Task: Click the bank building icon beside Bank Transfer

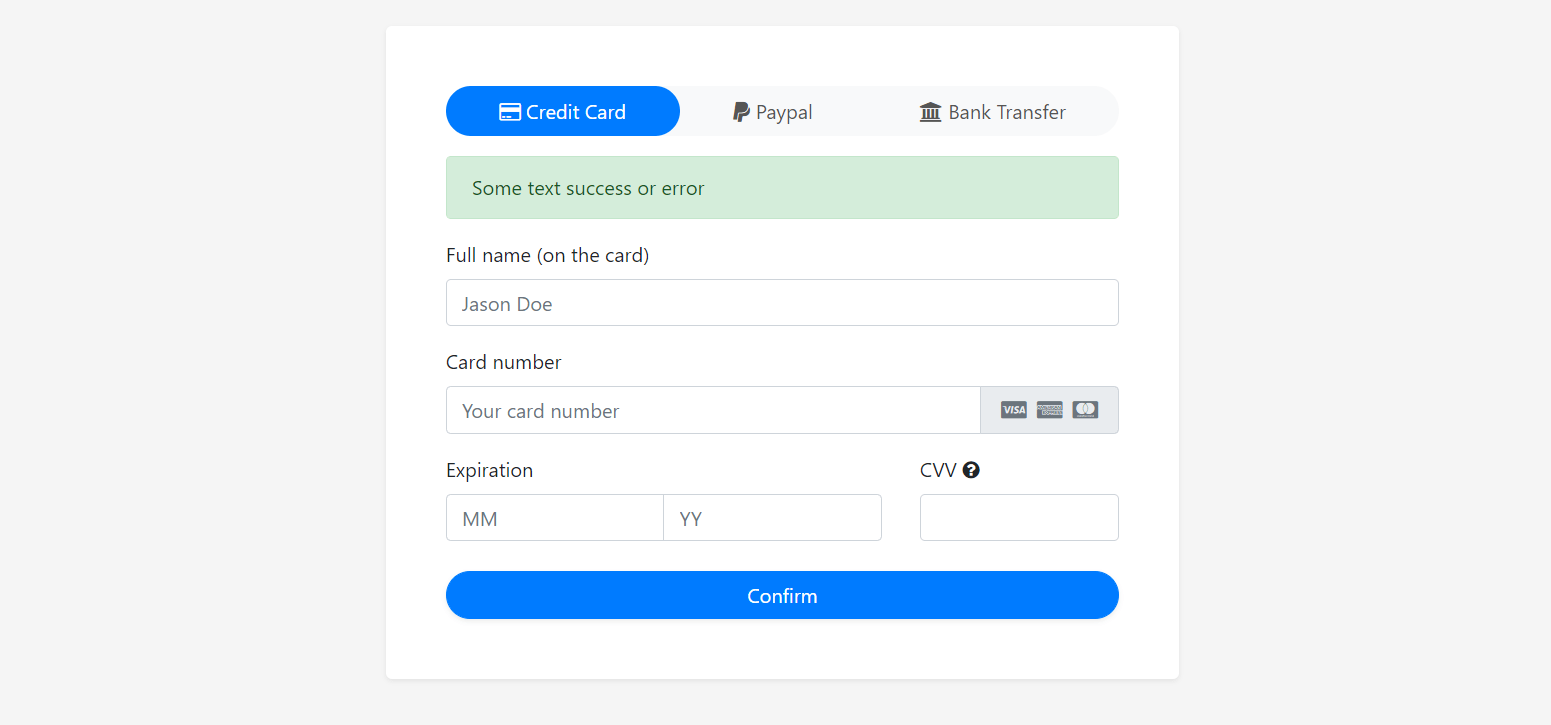Action: 930,111
